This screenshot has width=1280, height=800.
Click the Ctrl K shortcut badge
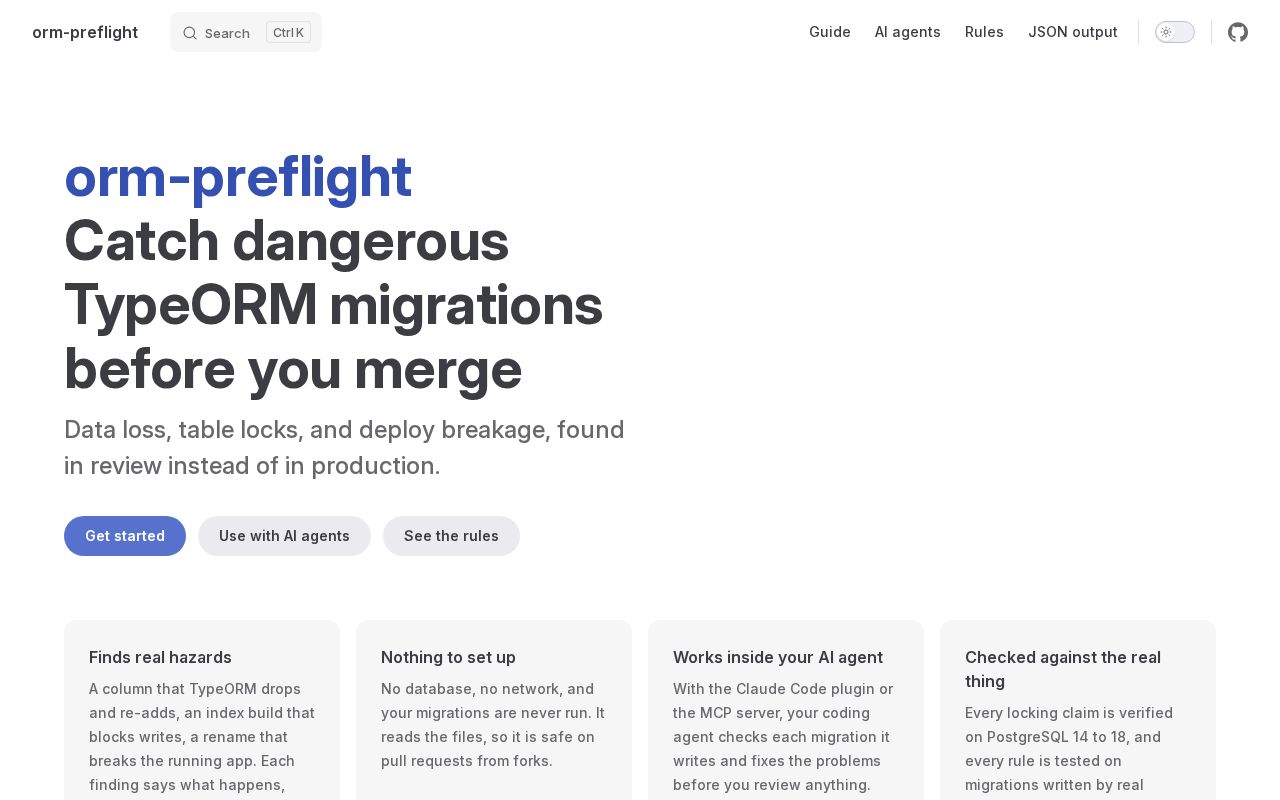[x=288, y=32]
